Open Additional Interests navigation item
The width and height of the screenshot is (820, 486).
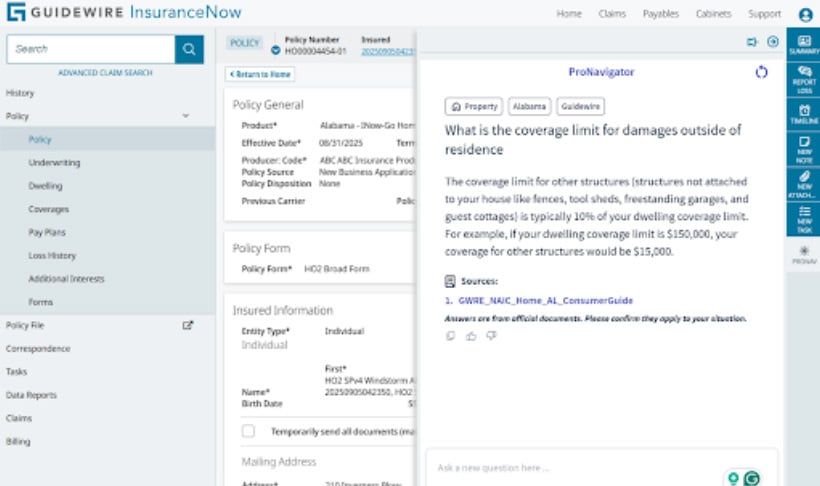pos(66,279)
